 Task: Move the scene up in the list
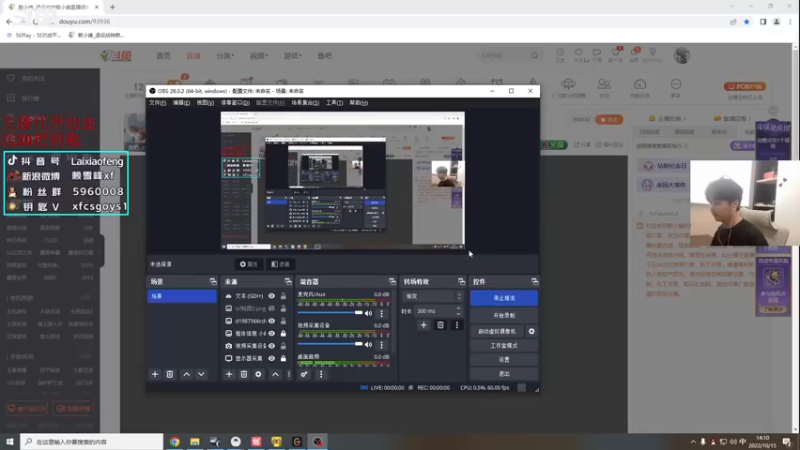pos(187,374)
